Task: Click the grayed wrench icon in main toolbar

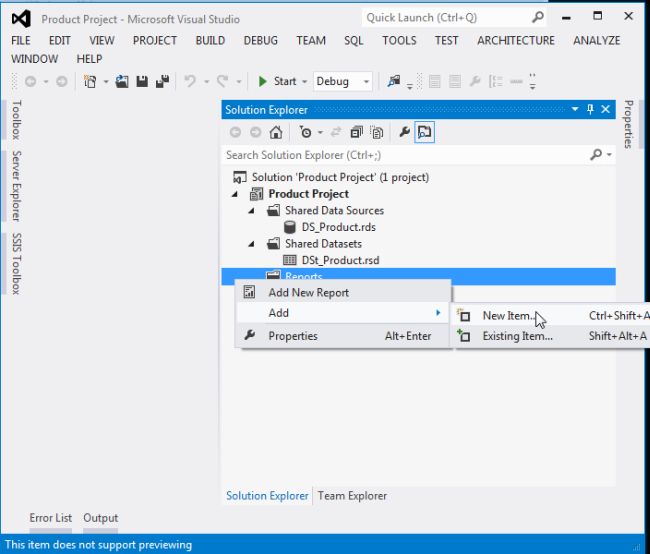Action: tap(475, 81)
